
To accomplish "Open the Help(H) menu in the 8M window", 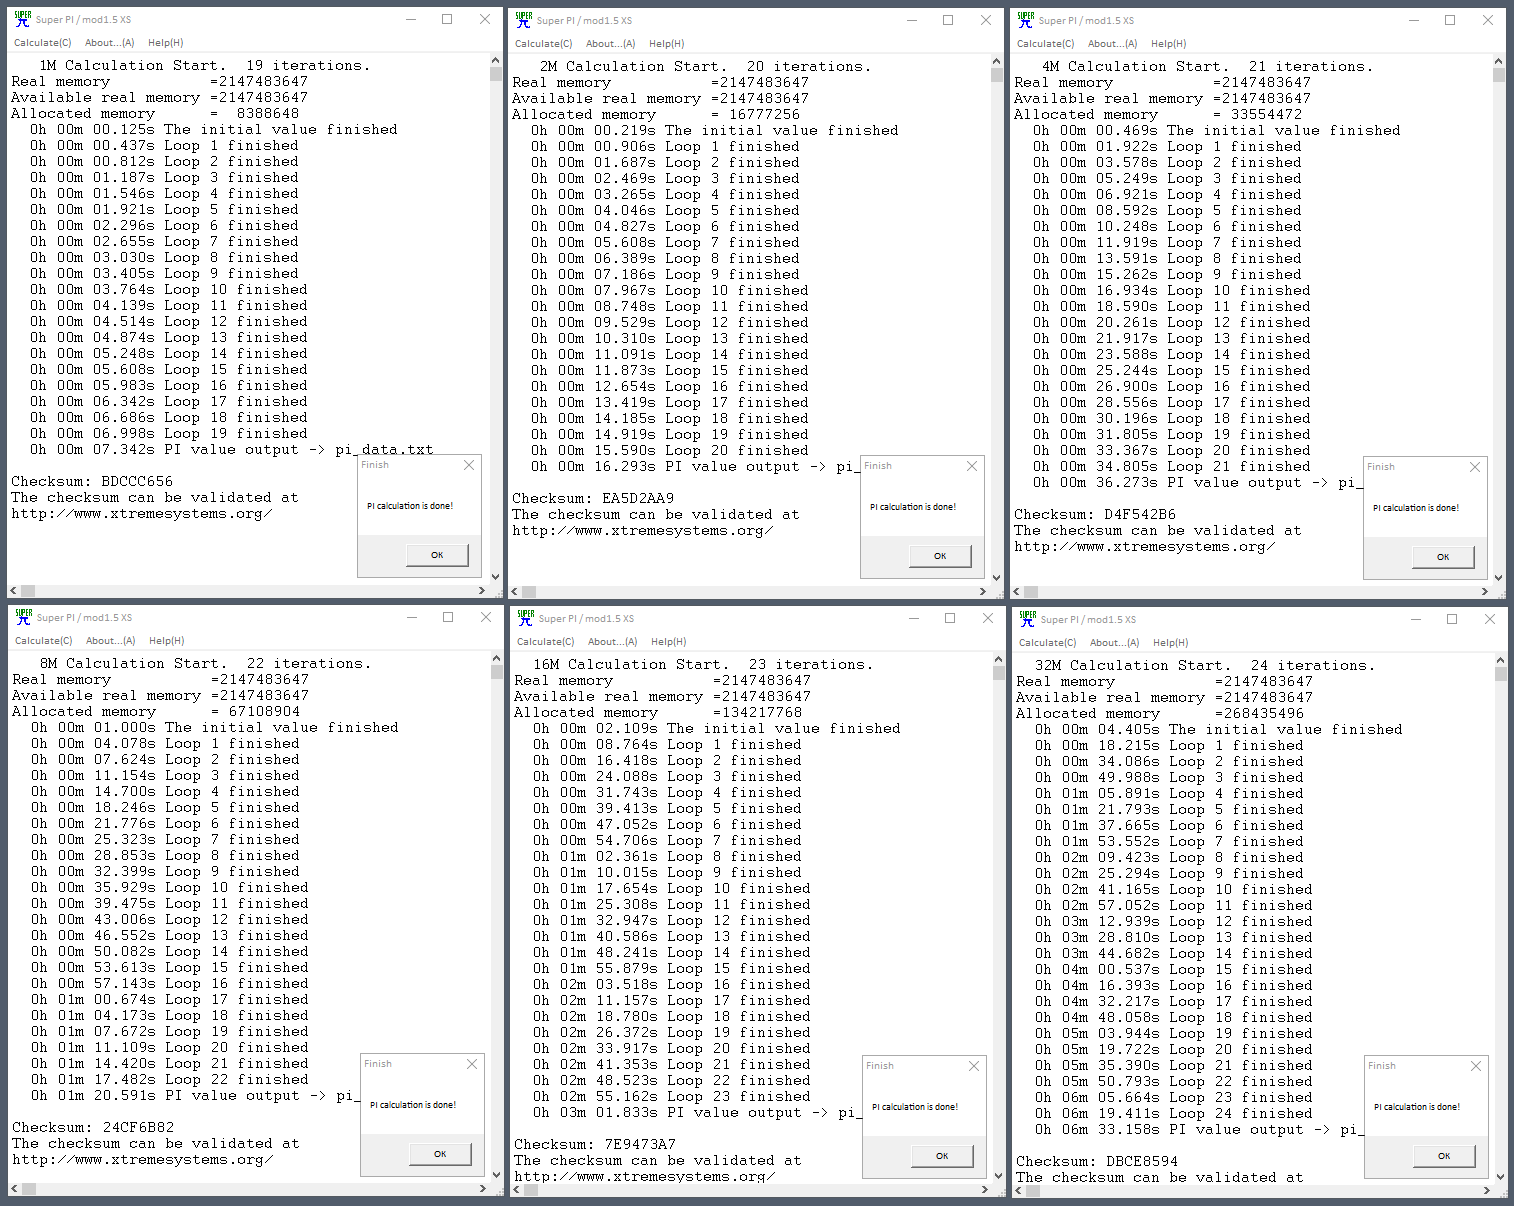I will (x=167, y=641).
